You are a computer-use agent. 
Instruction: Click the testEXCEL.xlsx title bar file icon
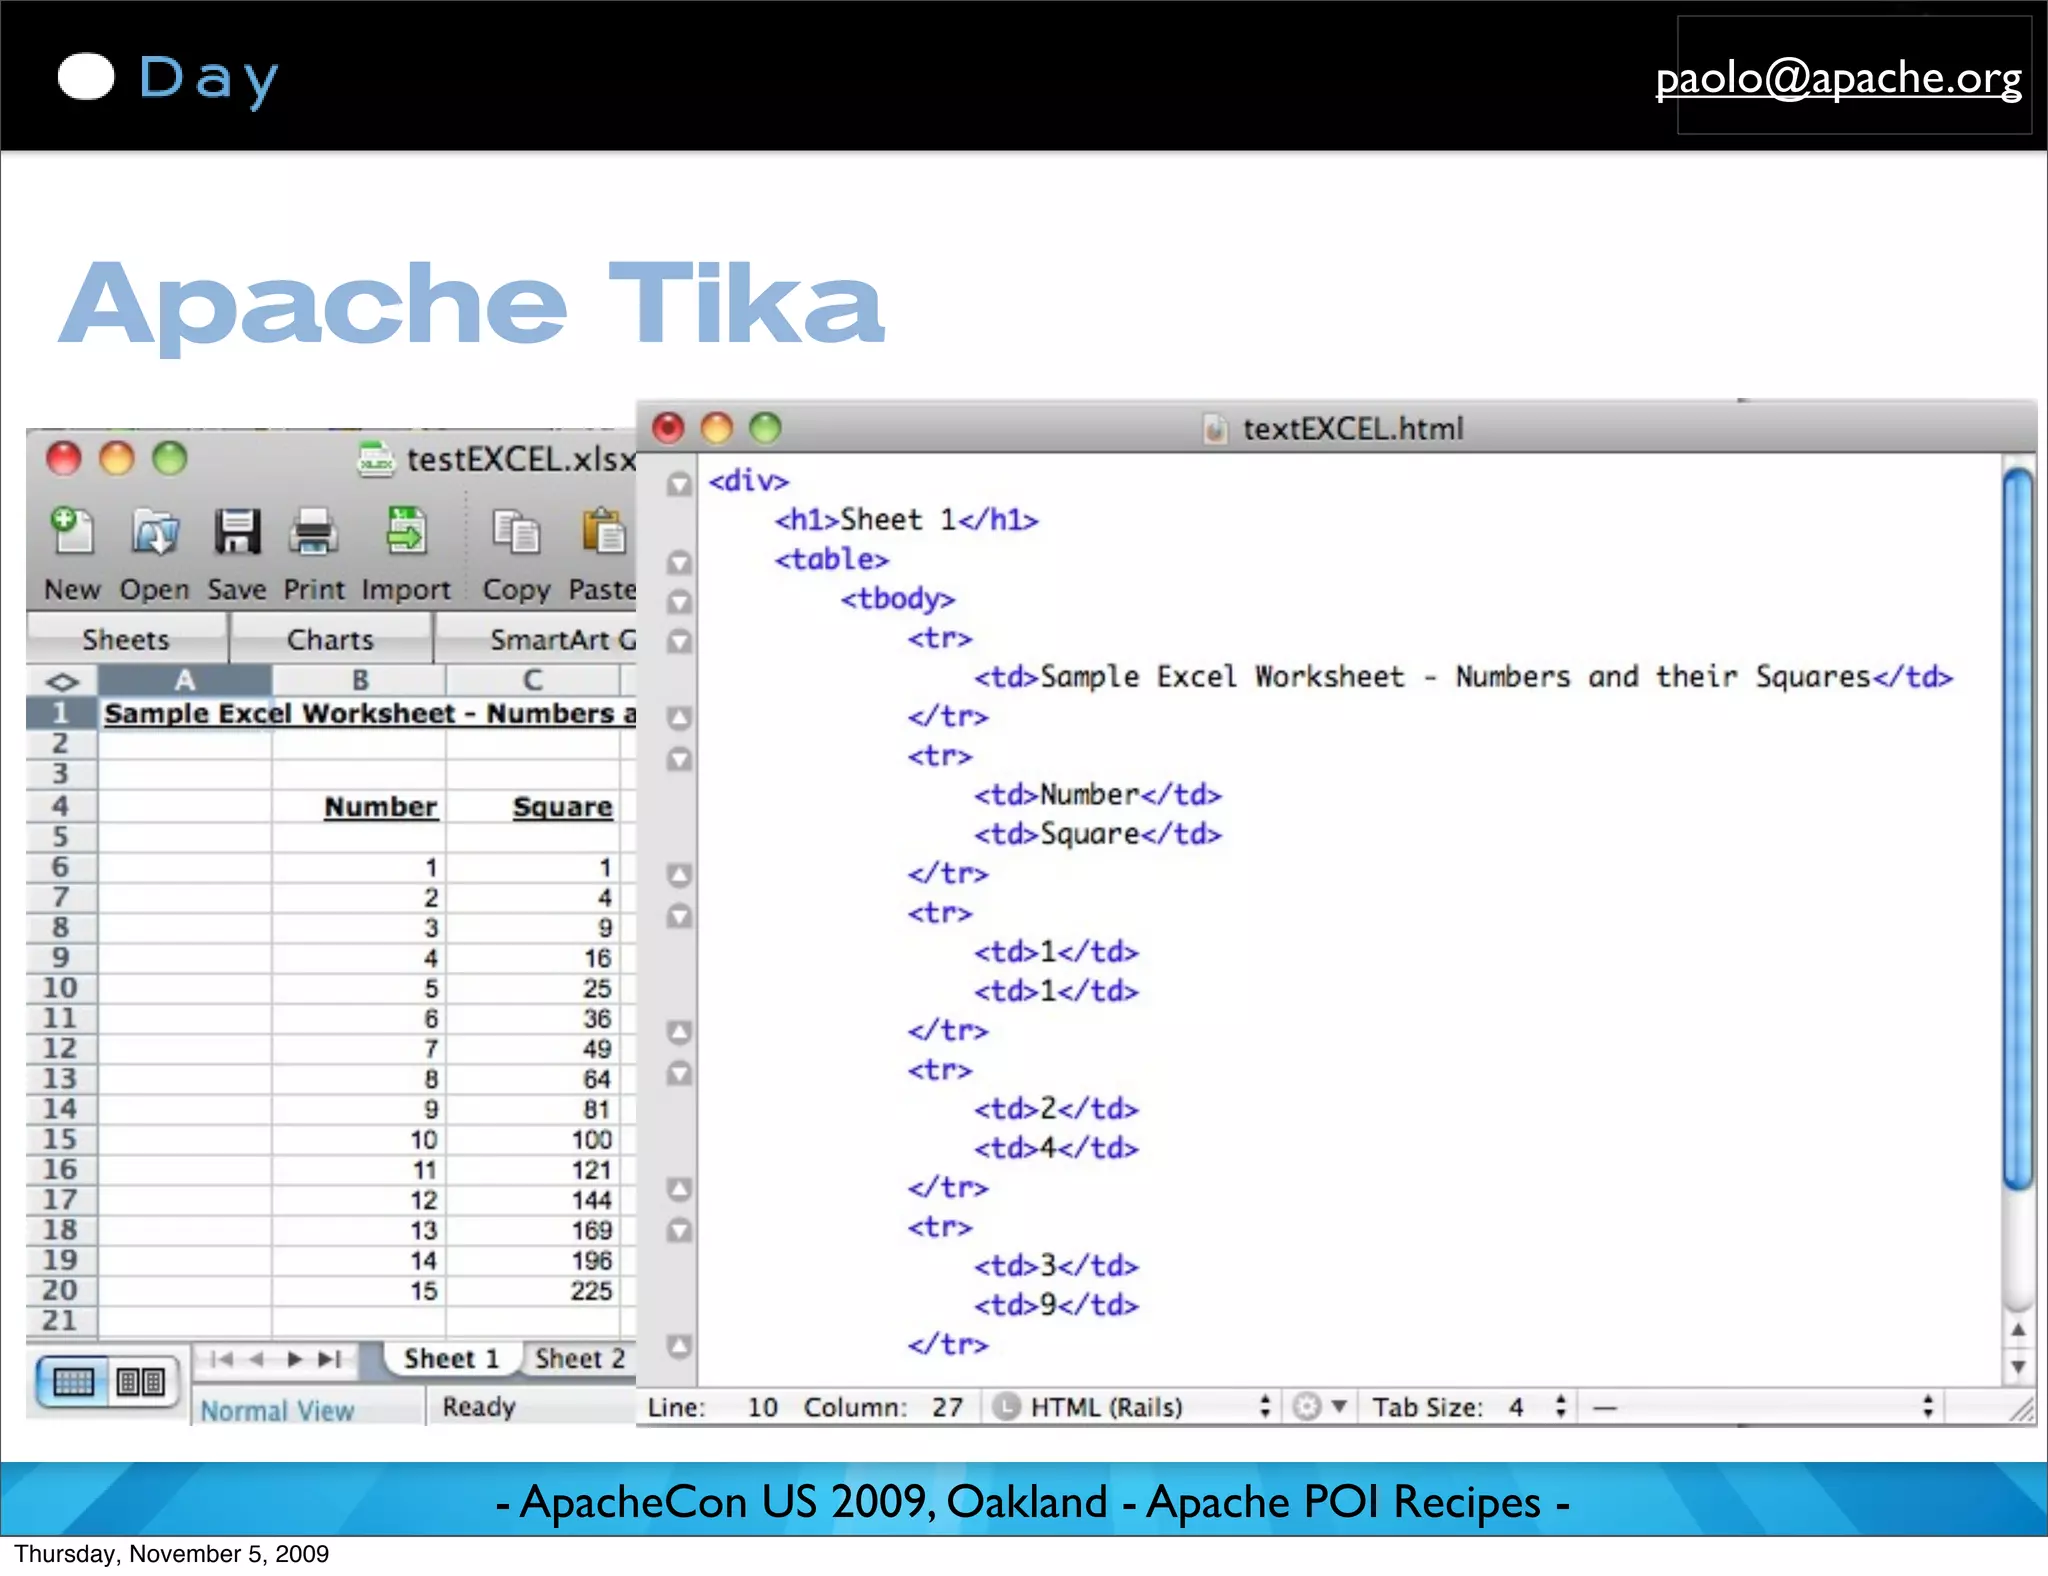tap(376, 460)
